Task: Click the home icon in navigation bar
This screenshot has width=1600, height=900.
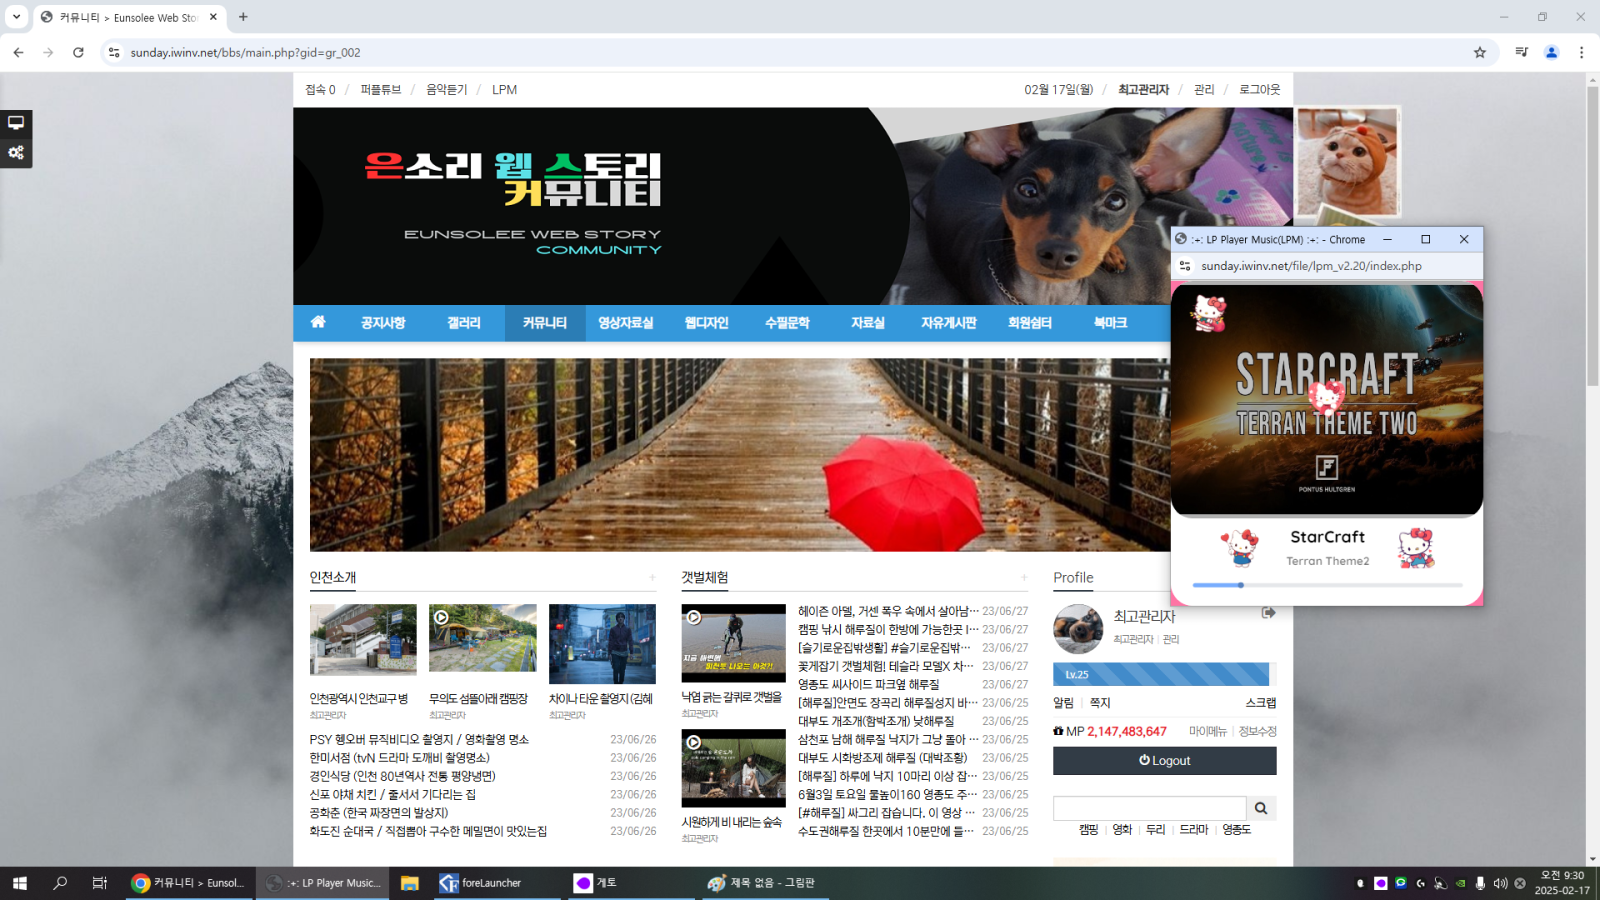Action: [318, 322]
